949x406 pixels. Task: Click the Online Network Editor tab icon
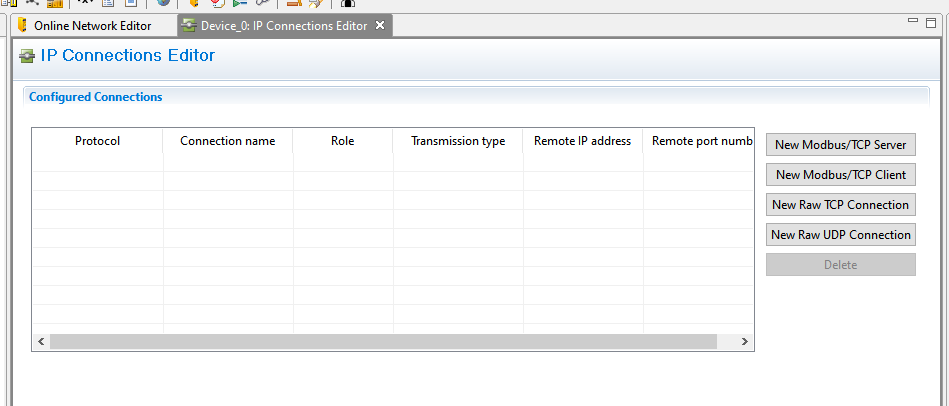[x=23, y=25]
